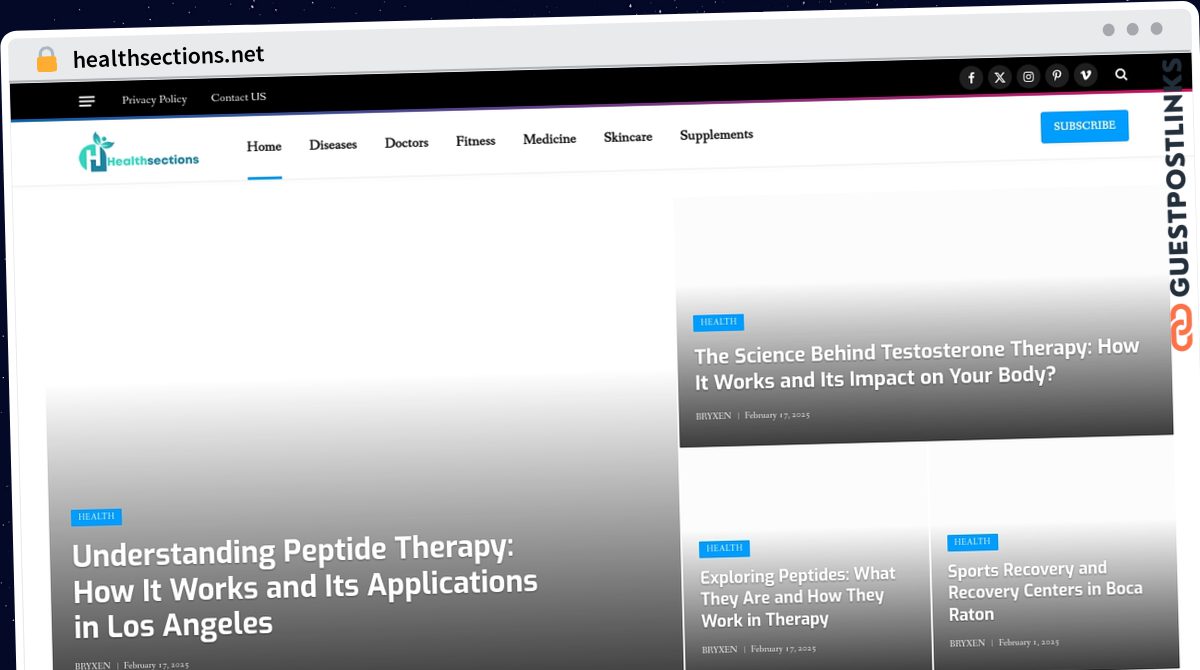Click BRYXEN author under Exploring Peptides article
The width and height of the screenshot is (1200, 670).
click(719, 650)
